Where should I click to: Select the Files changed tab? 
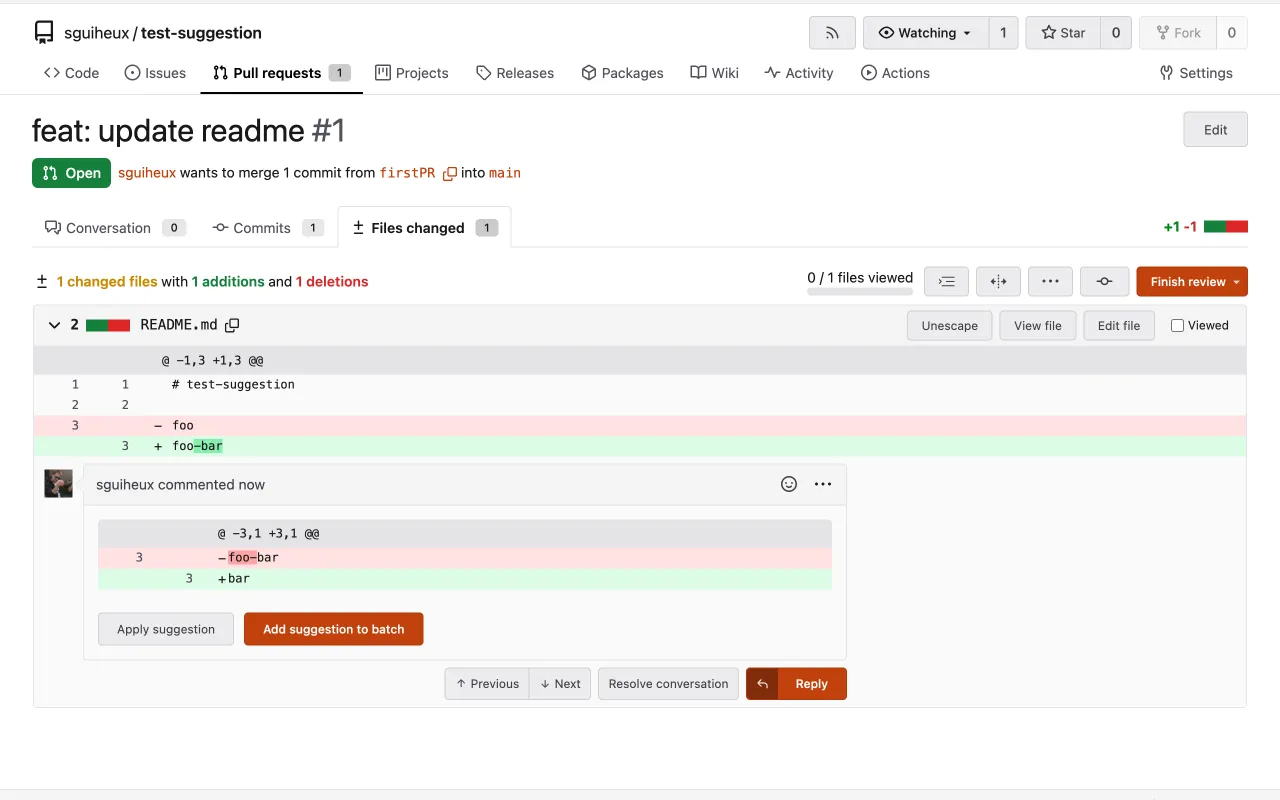(424, 228)
